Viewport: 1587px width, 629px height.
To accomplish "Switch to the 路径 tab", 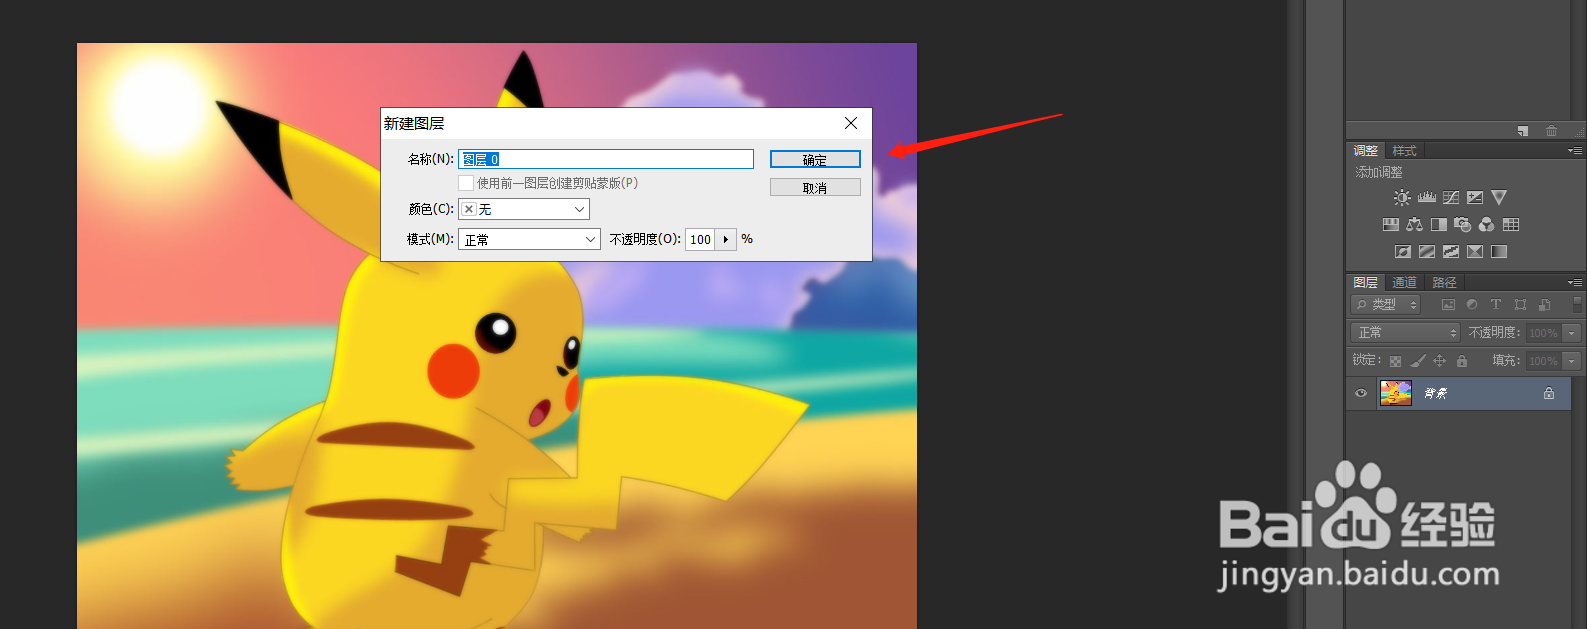I will (1444, 283).
